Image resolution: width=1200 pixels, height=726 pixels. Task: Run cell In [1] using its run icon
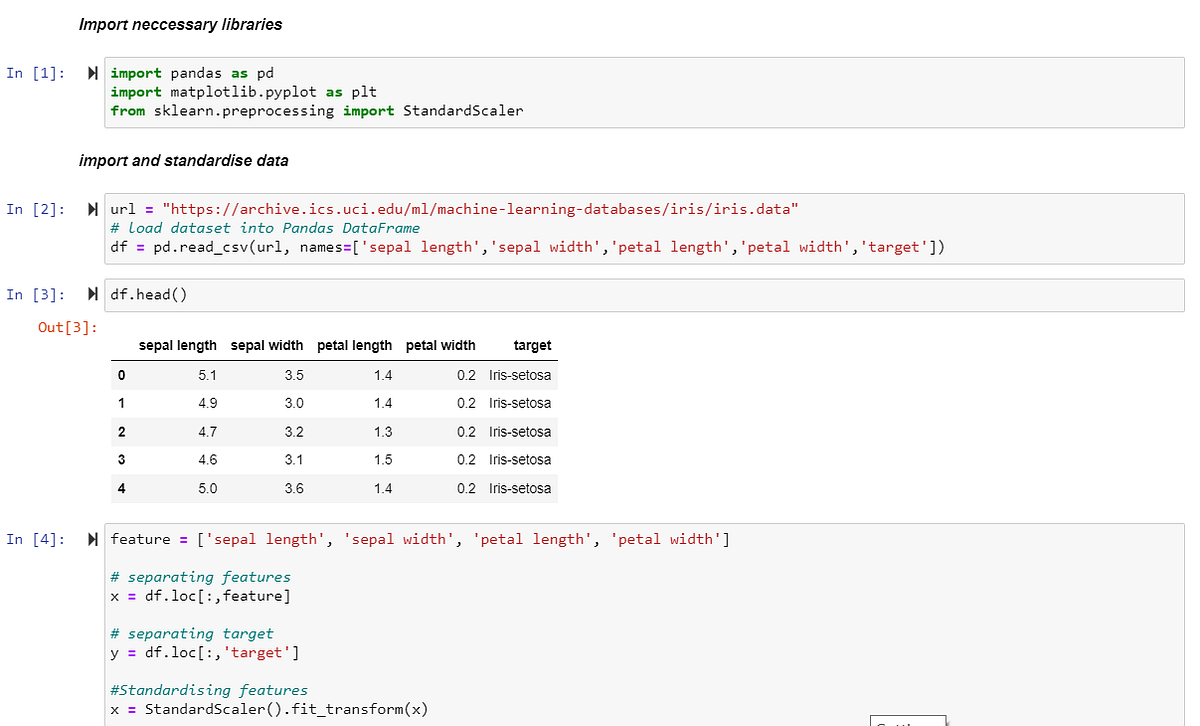click(92, 73)
